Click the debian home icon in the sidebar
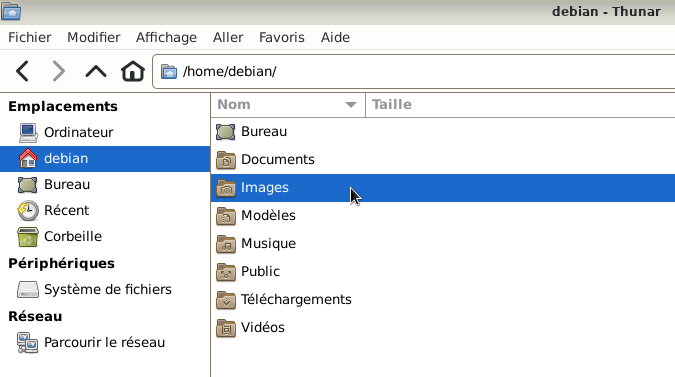Viewport: 675px width, 377px height. pos(28,158)
